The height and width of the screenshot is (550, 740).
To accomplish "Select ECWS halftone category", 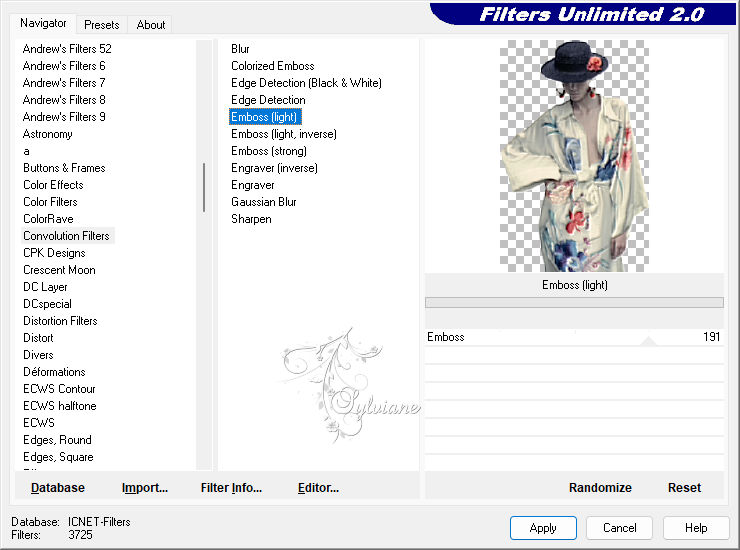I will (x=60, y=406).
